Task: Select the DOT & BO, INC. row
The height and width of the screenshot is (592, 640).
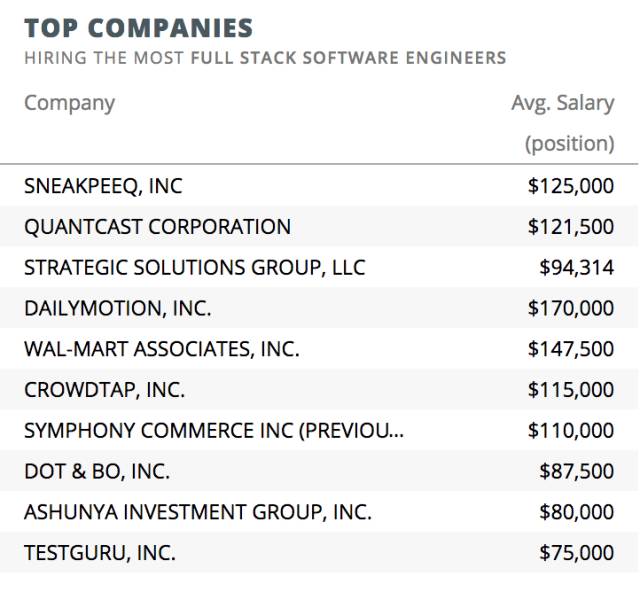Action: (x=97, y=472)
